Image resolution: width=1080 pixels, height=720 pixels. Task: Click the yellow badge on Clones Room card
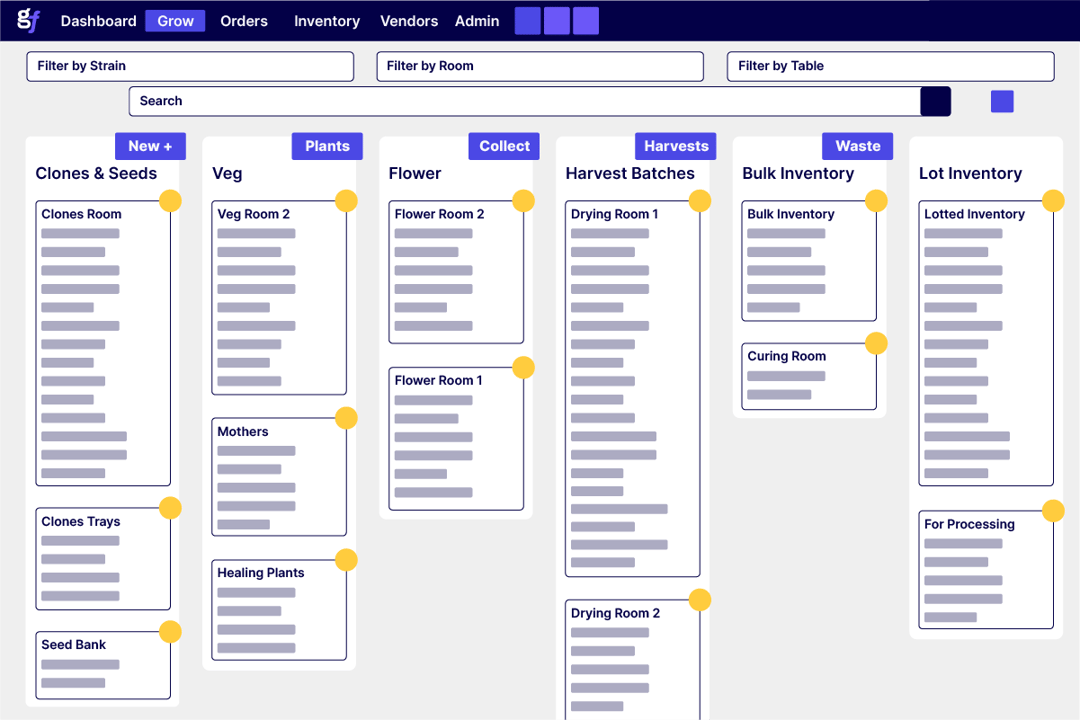click(x=170, y=201)
